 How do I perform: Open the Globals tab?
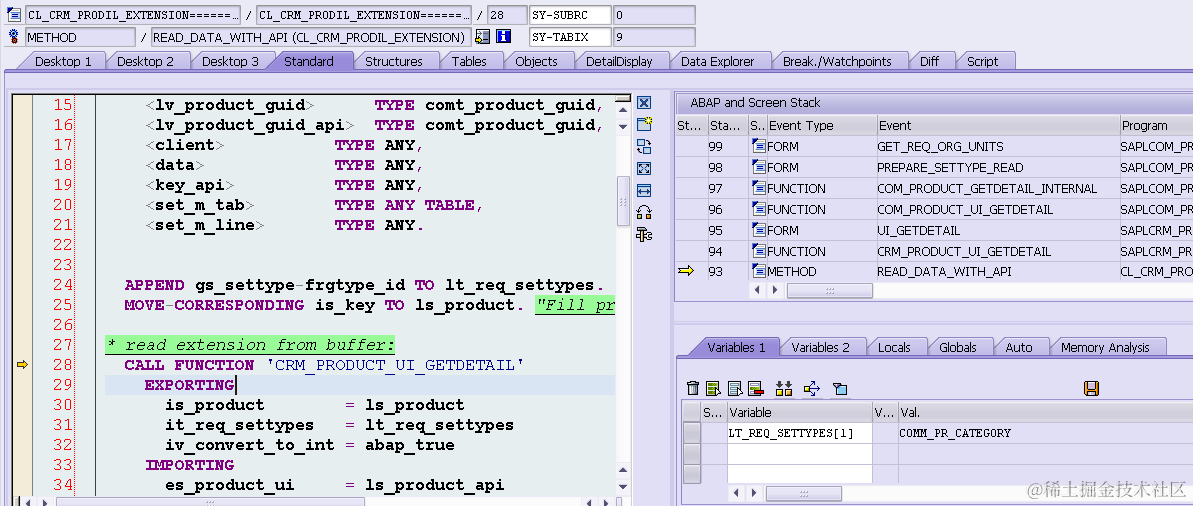click(x=957, y=348)
